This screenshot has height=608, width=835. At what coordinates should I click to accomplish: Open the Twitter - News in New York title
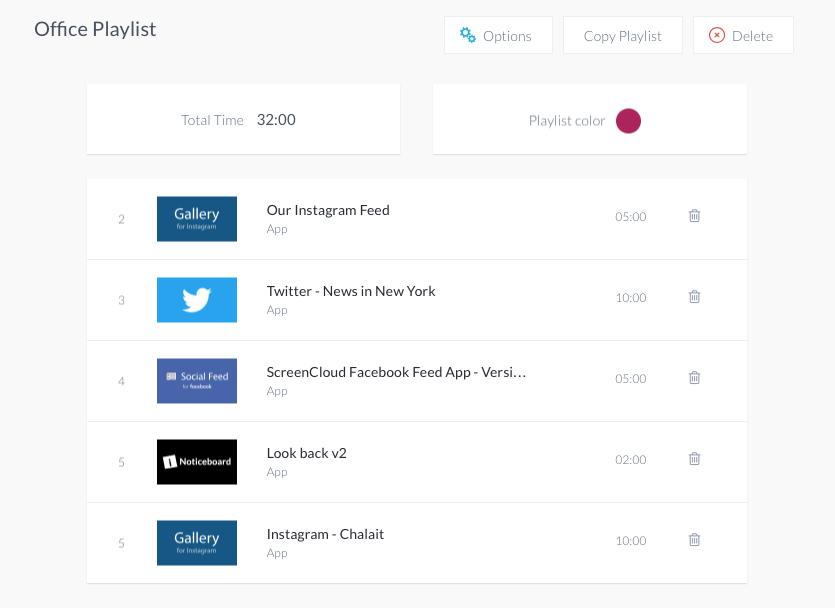351,291
